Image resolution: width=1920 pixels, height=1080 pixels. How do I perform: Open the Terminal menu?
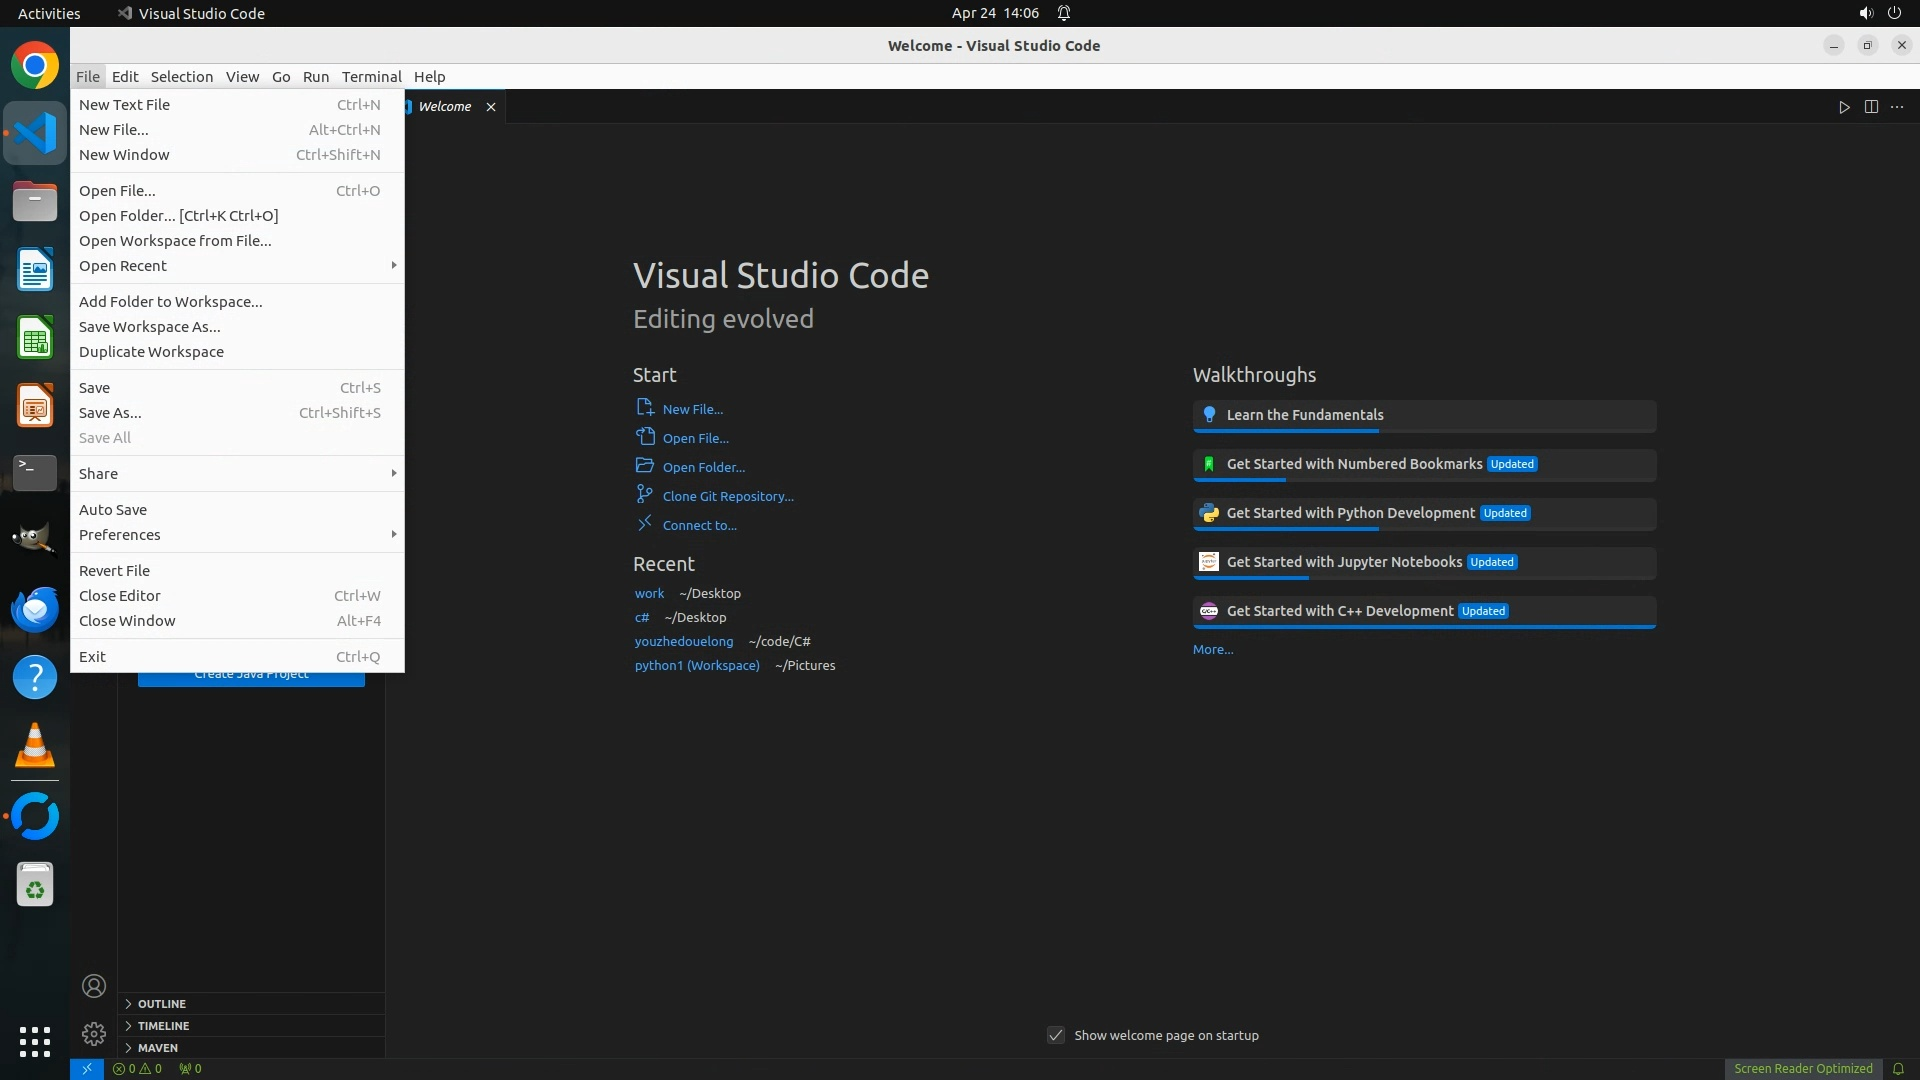click(x=371, y=77)
